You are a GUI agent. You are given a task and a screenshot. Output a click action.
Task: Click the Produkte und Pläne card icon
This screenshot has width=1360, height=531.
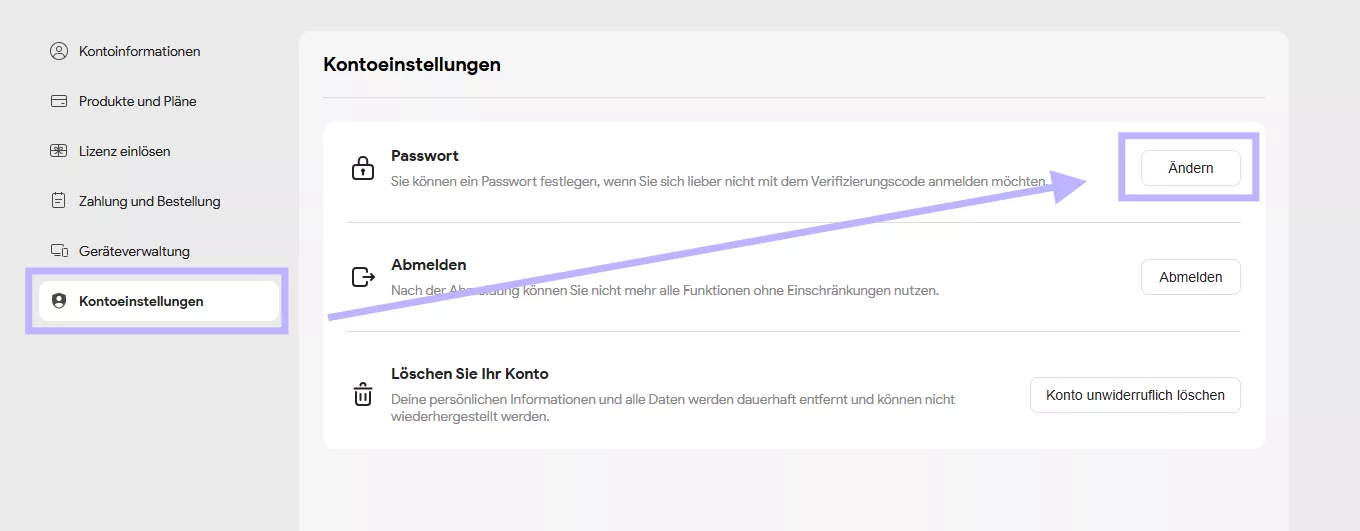click(x=59, y=101)
